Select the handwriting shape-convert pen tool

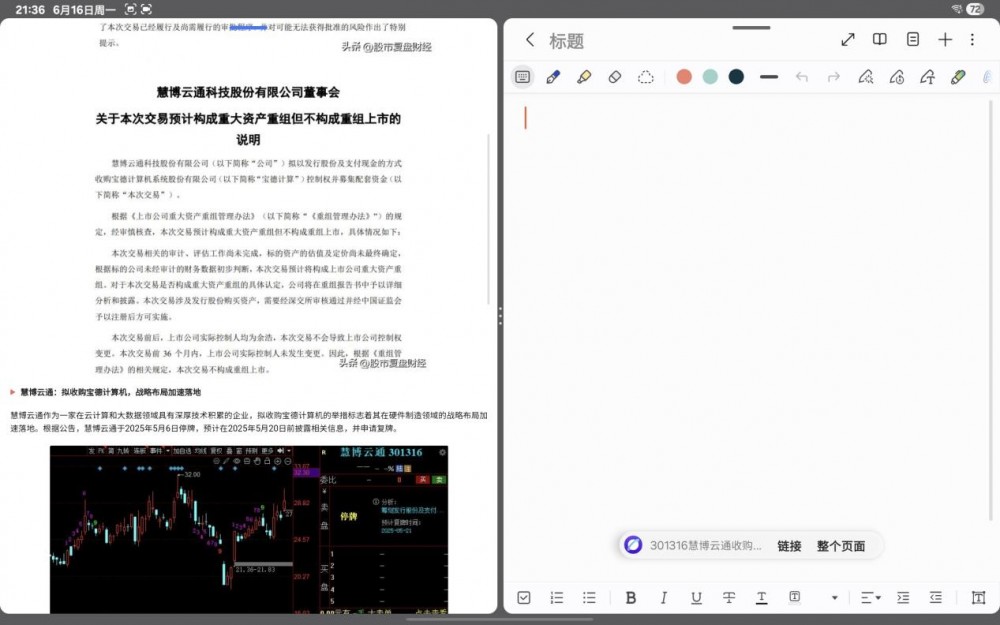pyautogui.click(x=865, y=77)
